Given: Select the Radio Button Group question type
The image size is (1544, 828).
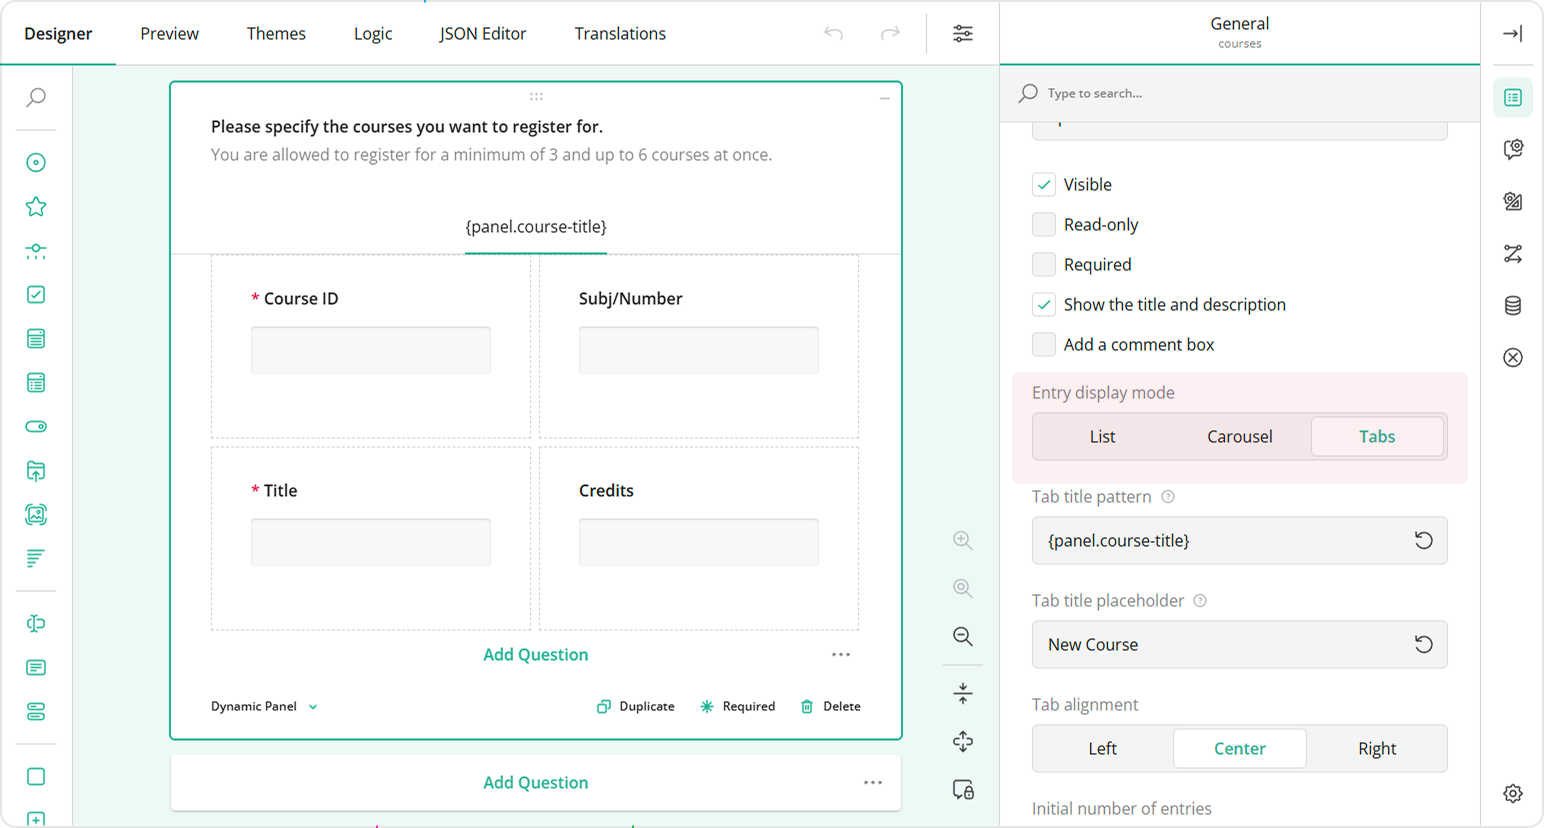Looking at the screenshot, I should pyautogui.click(x=36, y=162).
